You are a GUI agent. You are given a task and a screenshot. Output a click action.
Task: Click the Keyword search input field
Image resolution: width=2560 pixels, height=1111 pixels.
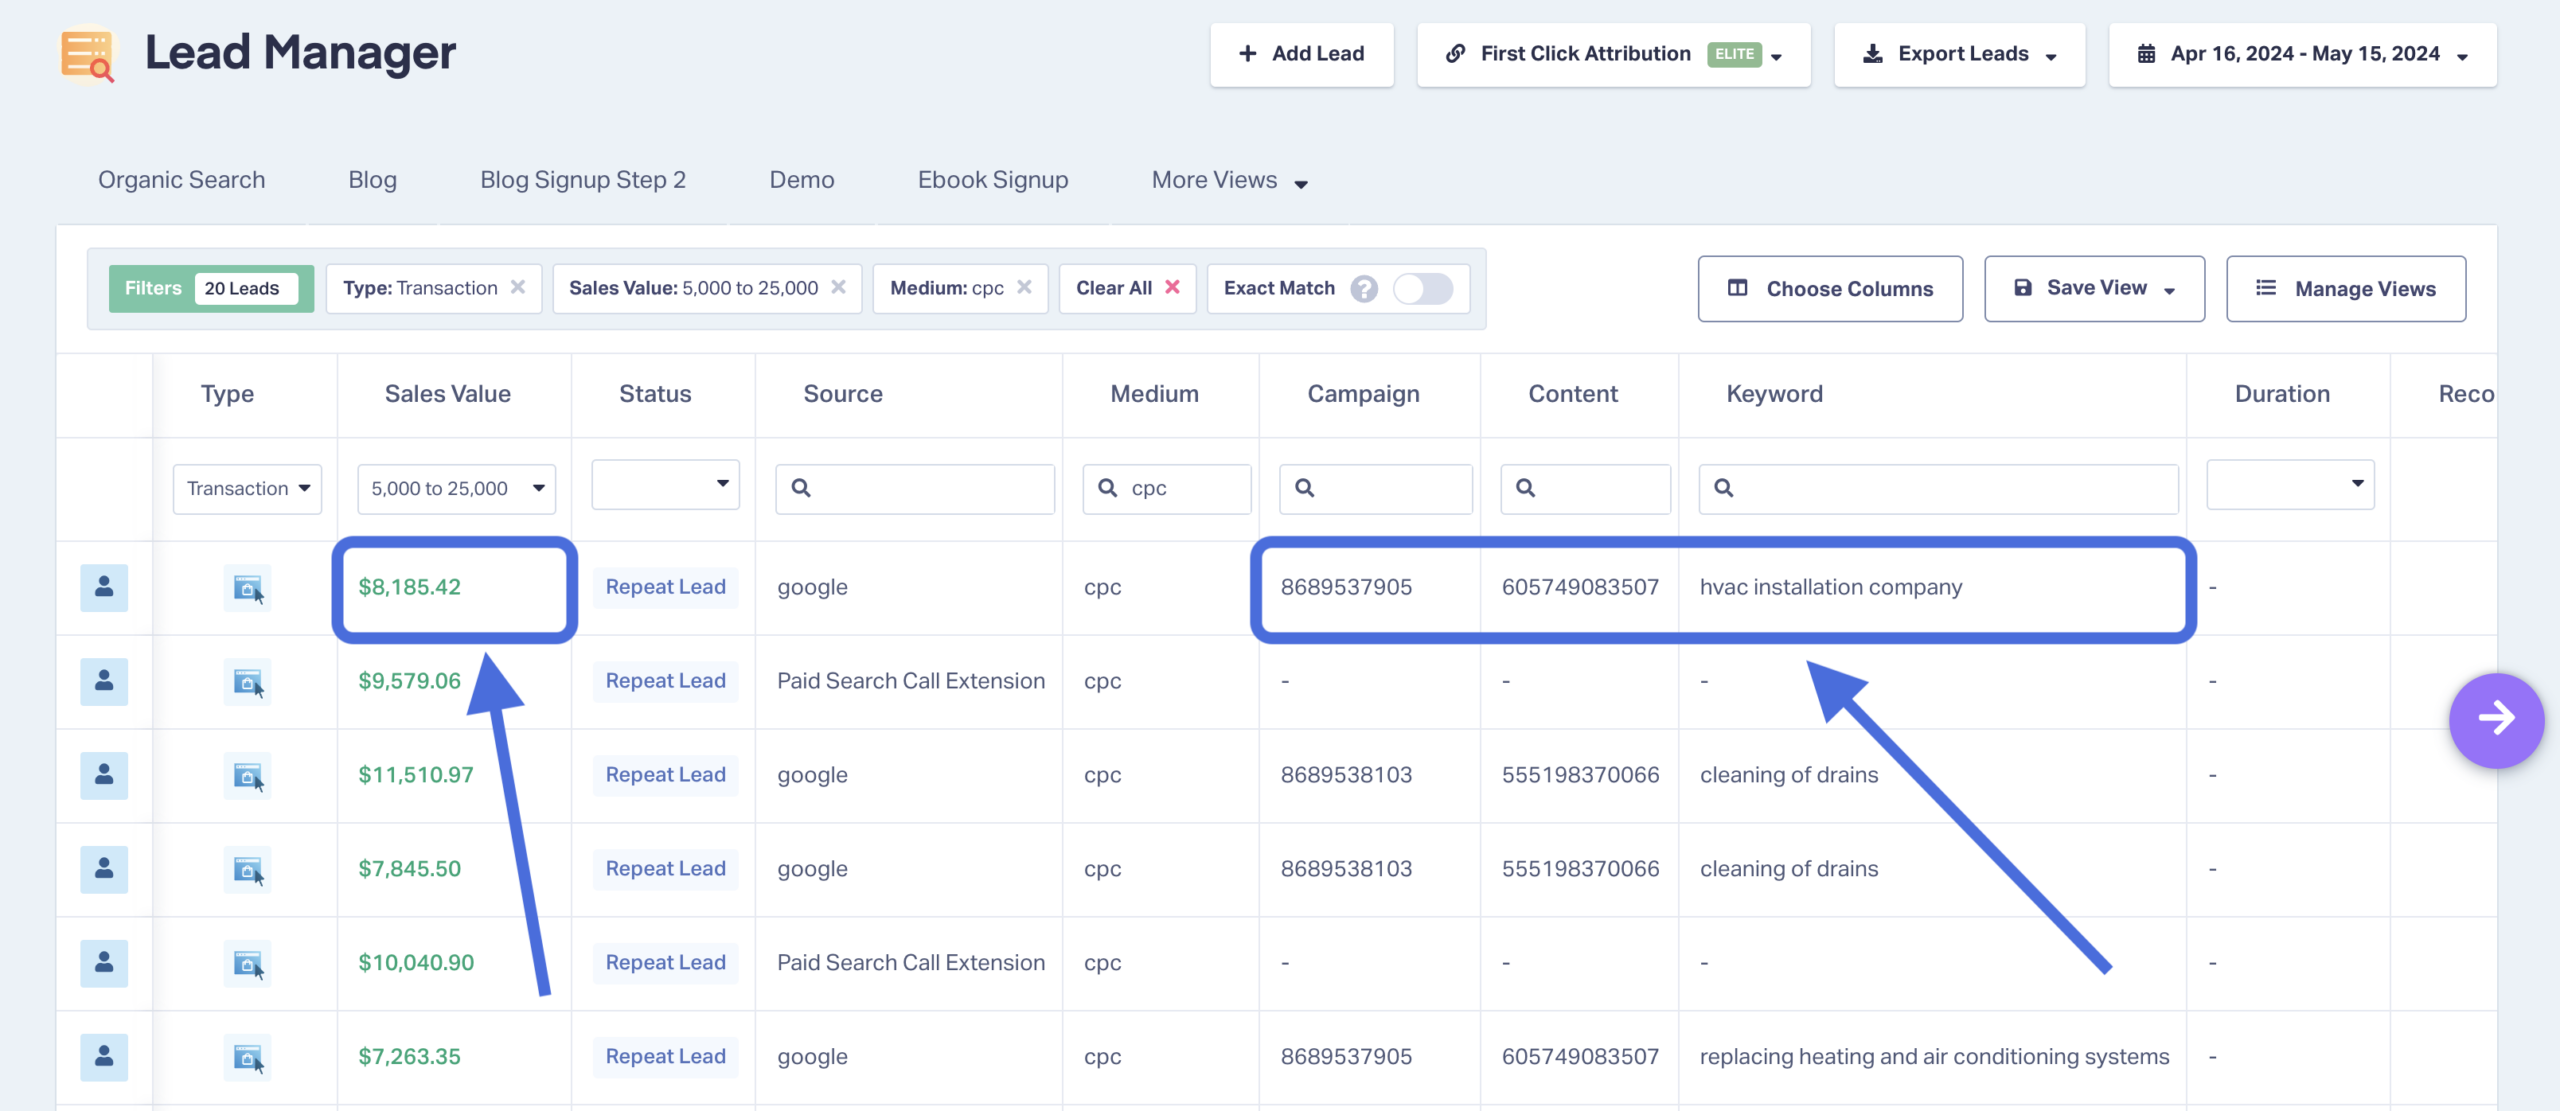pos(1938,489)
